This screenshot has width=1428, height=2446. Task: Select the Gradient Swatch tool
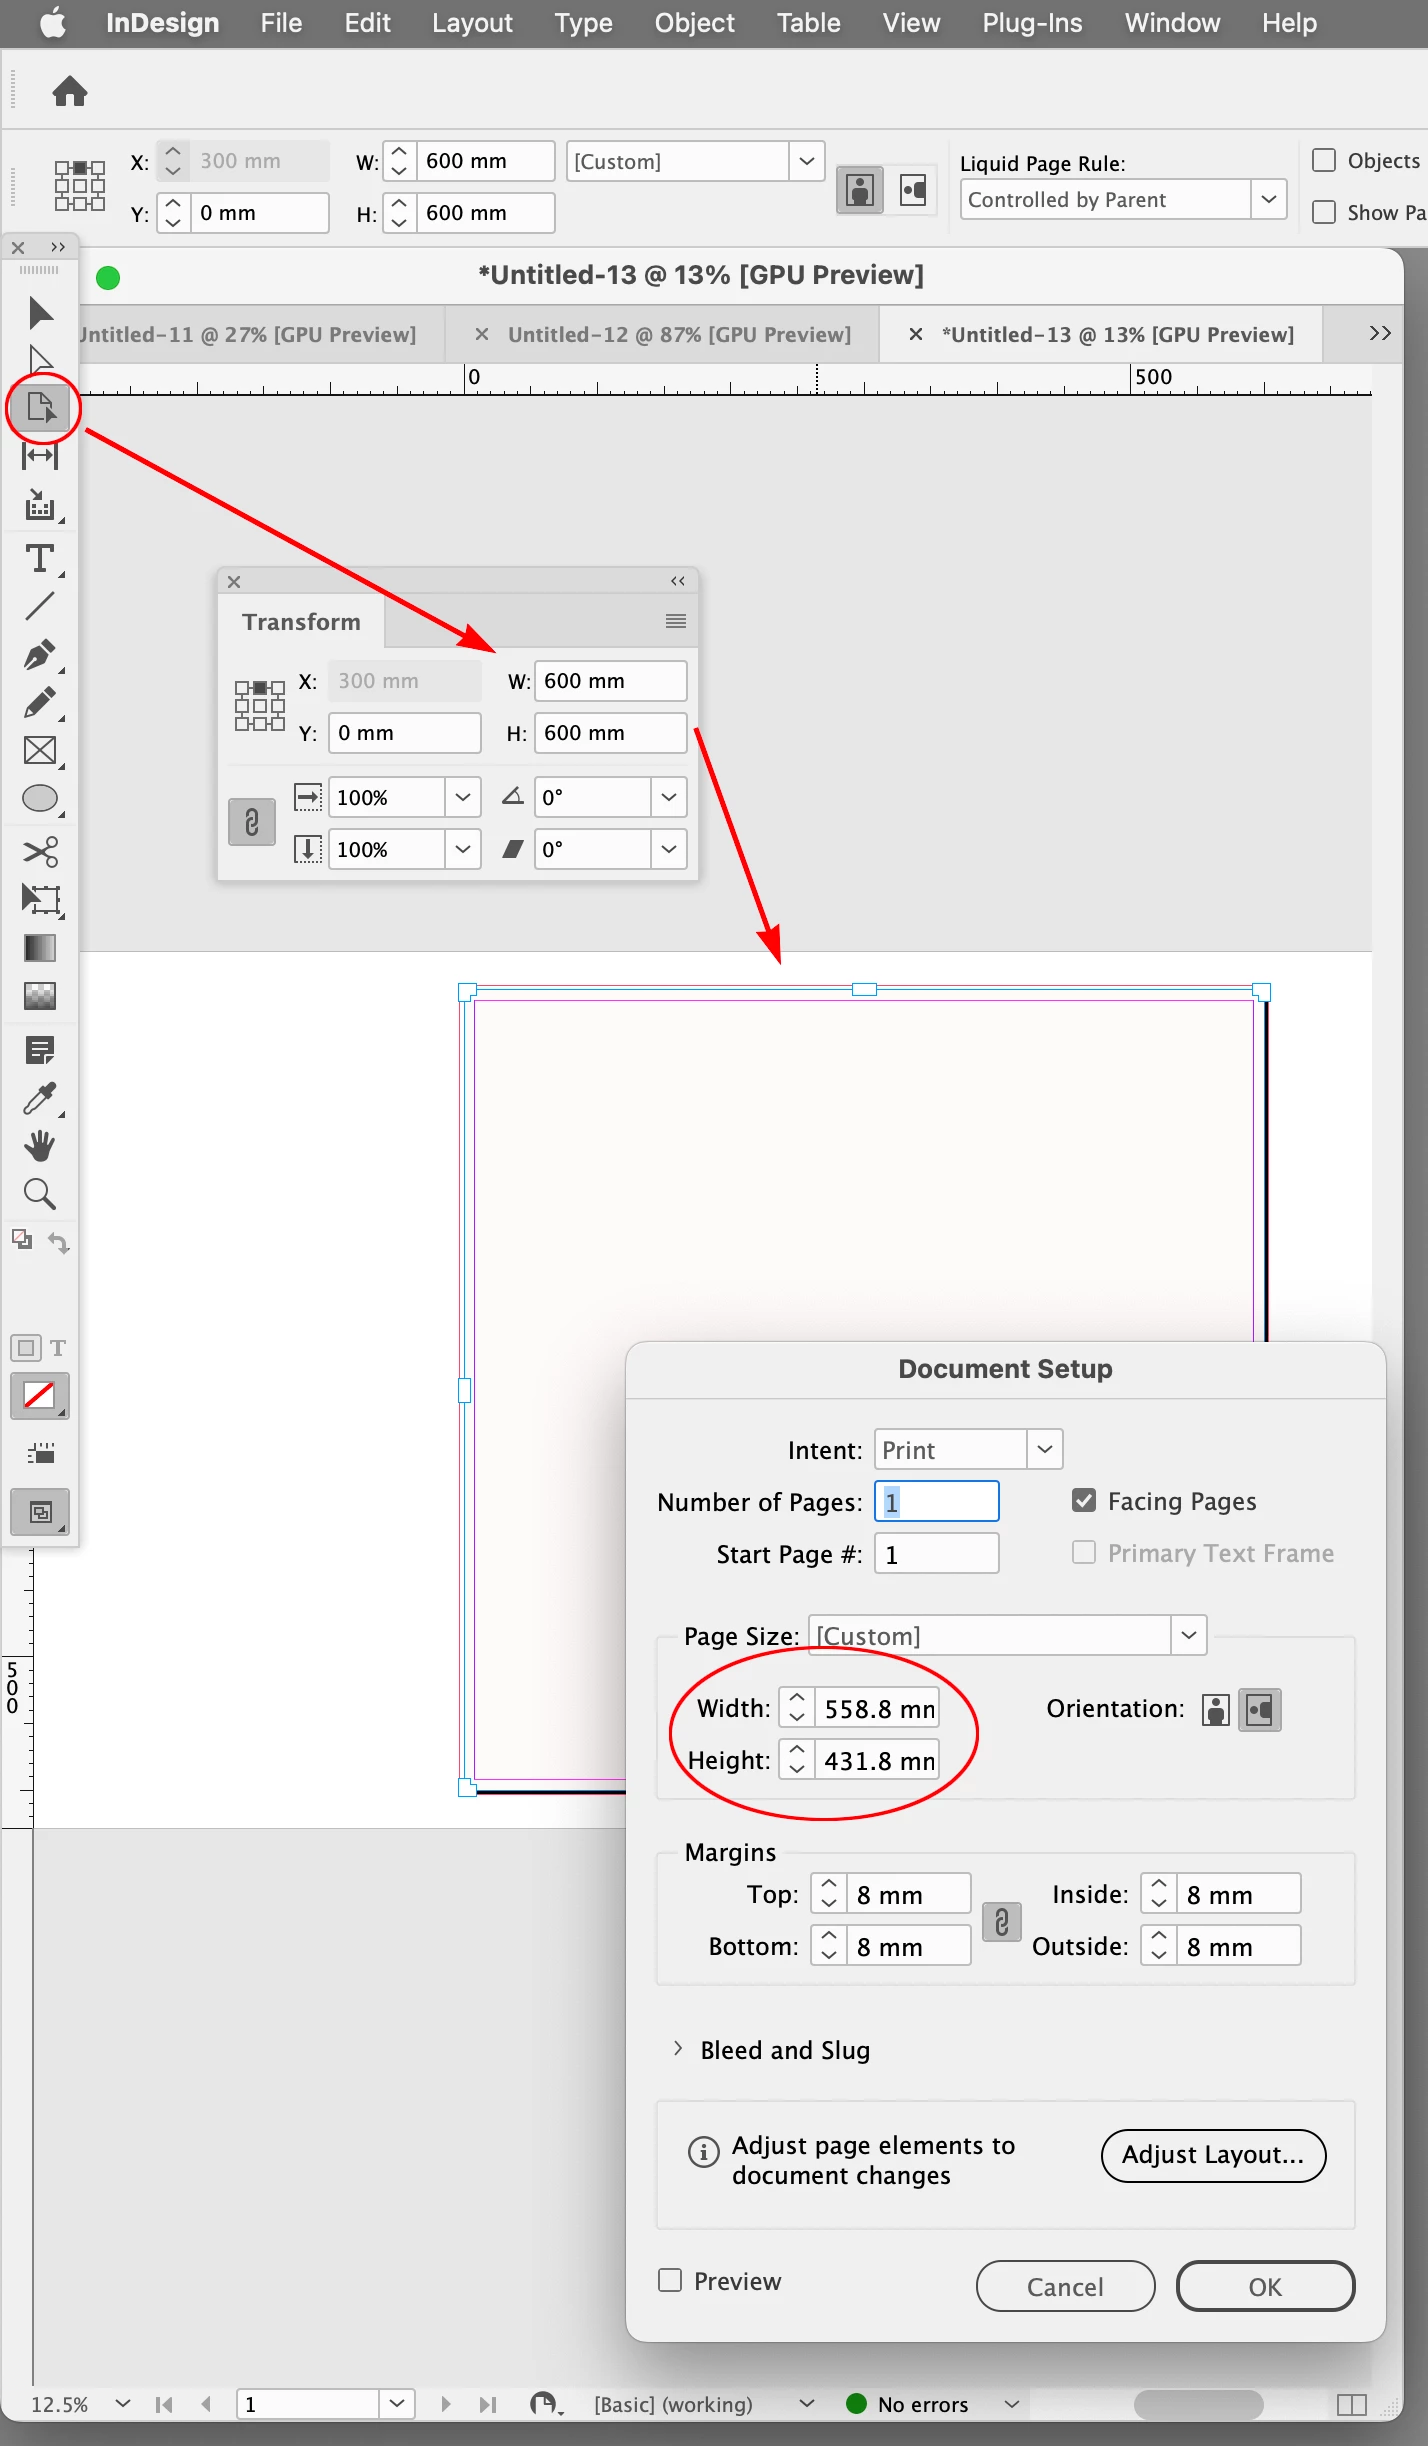40,947
